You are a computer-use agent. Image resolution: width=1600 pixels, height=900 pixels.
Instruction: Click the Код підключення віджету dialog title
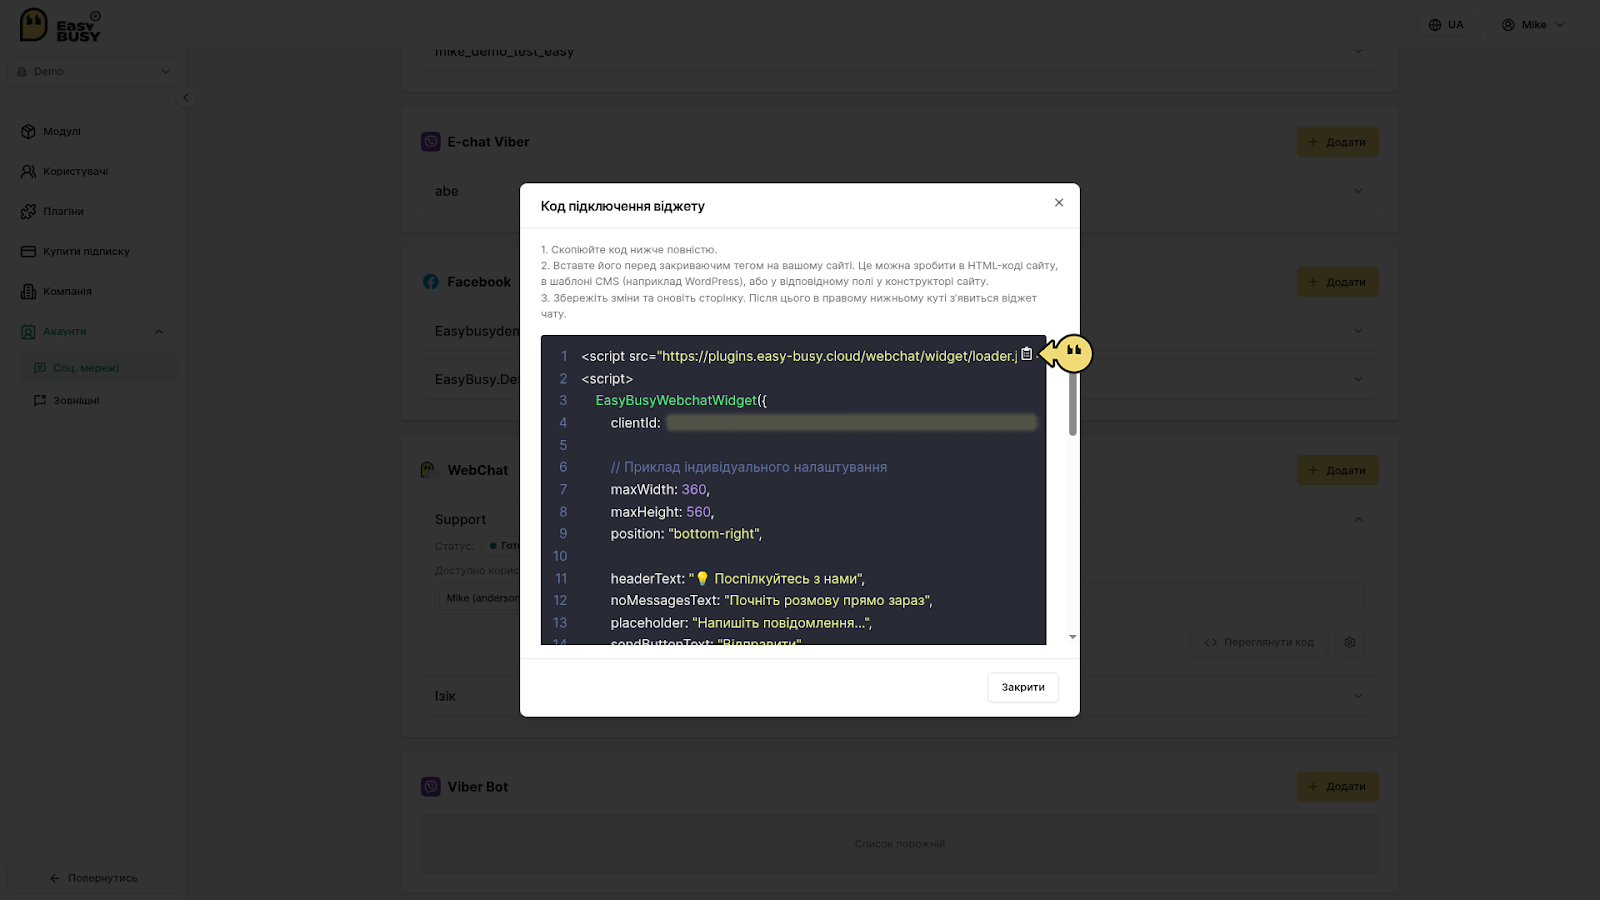(623, 206)
